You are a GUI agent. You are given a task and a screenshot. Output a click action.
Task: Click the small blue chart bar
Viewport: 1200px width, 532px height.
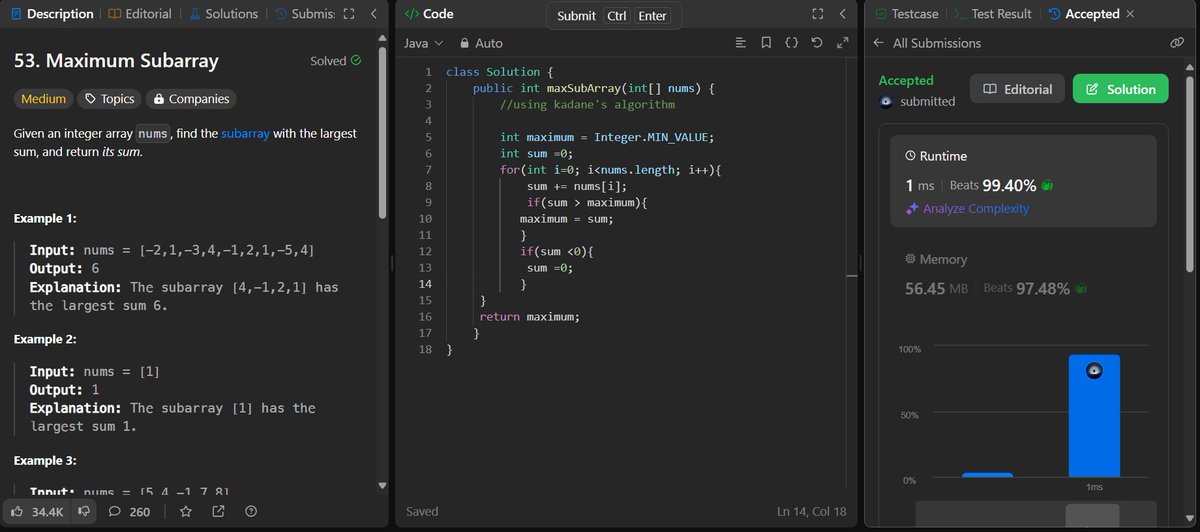coord(987,475)
